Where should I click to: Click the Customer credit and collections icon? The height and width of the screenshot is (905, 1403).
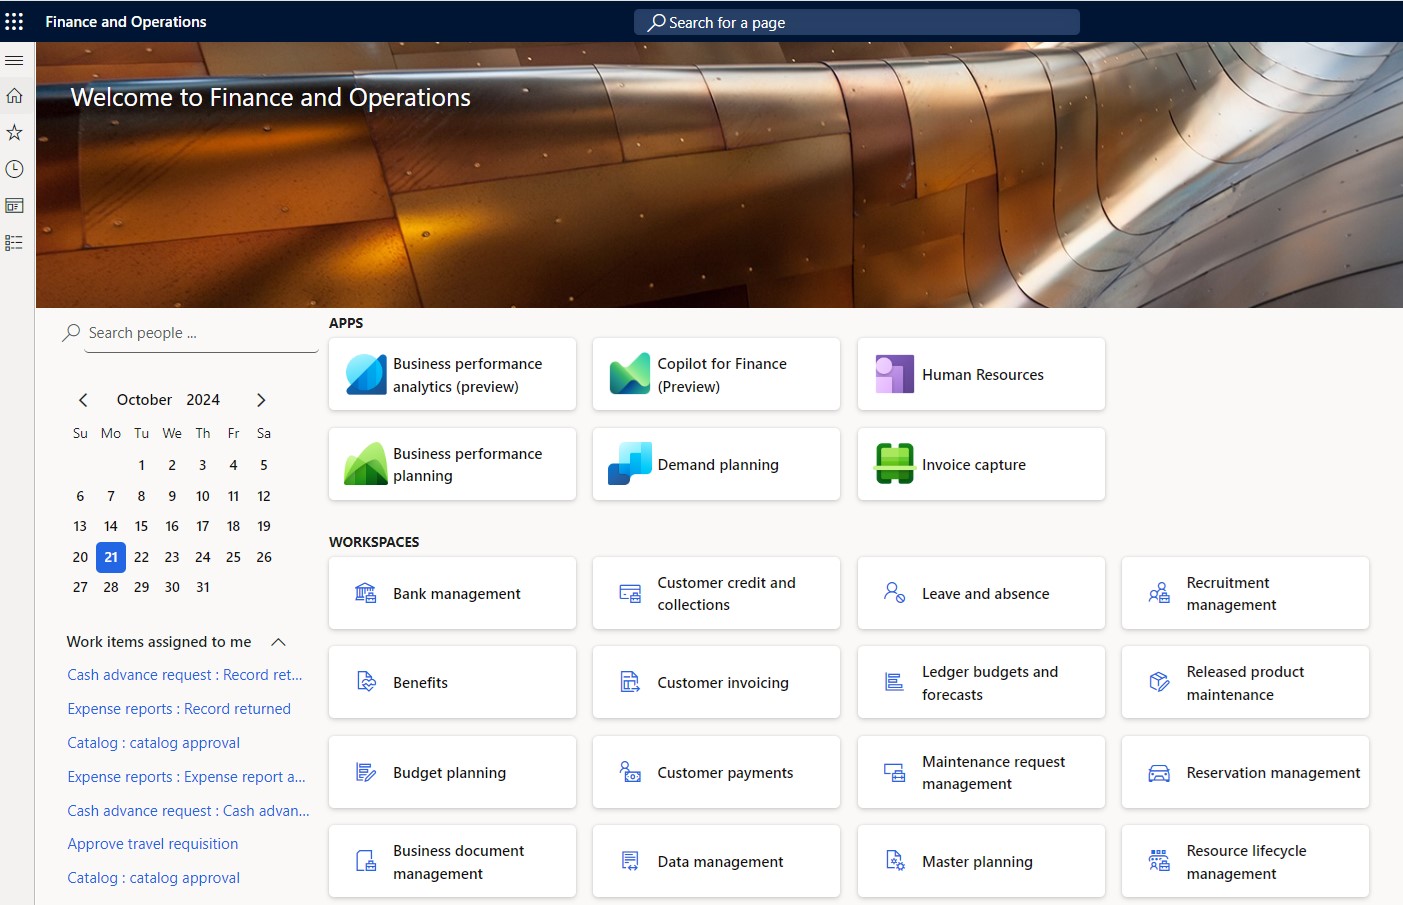tap(630, 593)
